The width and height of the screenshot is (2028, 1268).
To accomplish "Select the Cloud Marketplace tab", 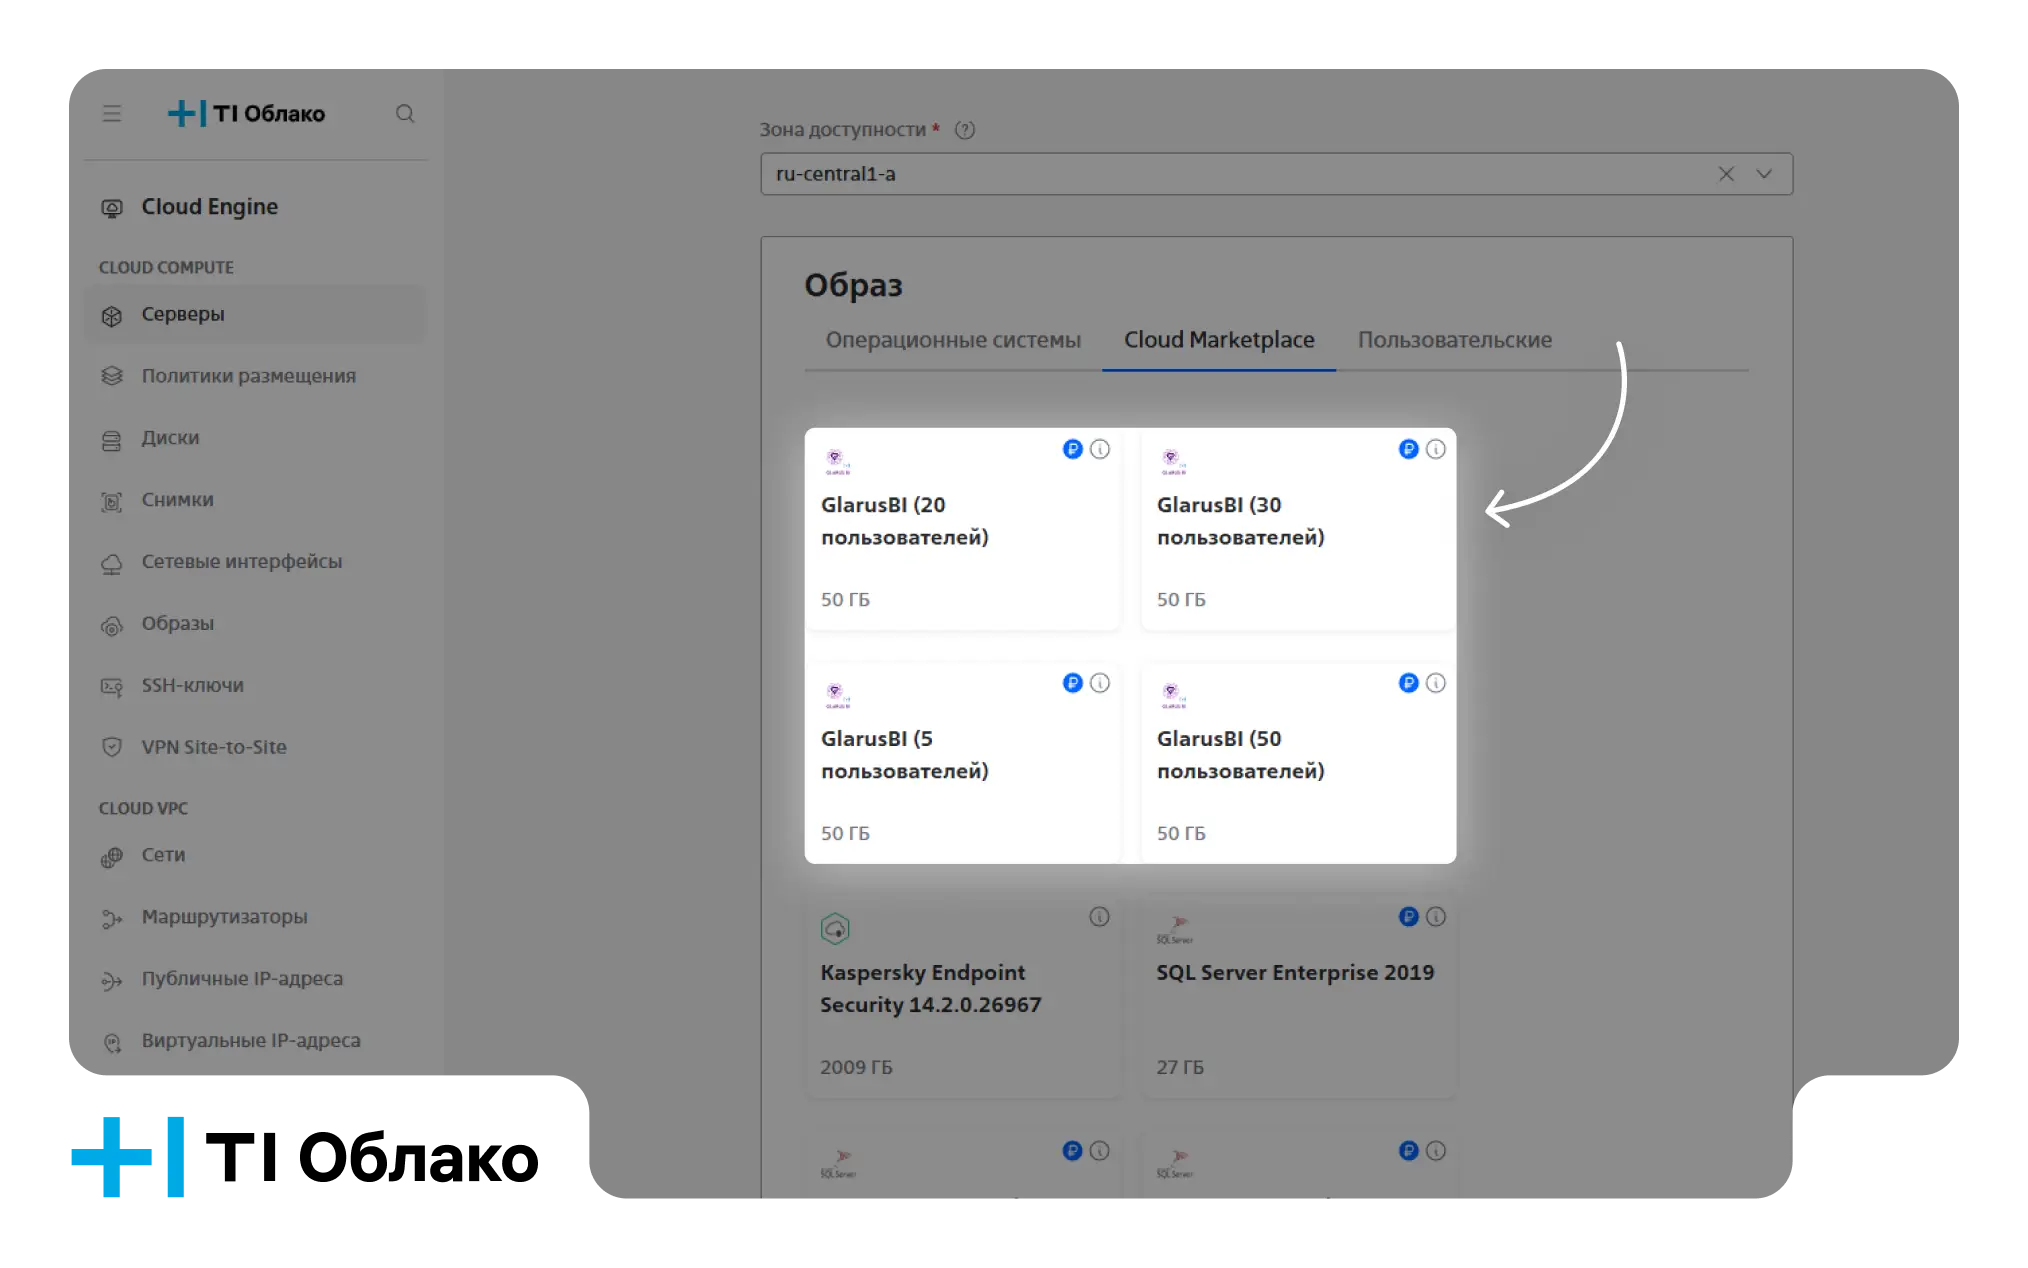I will tap(1219, 341).
